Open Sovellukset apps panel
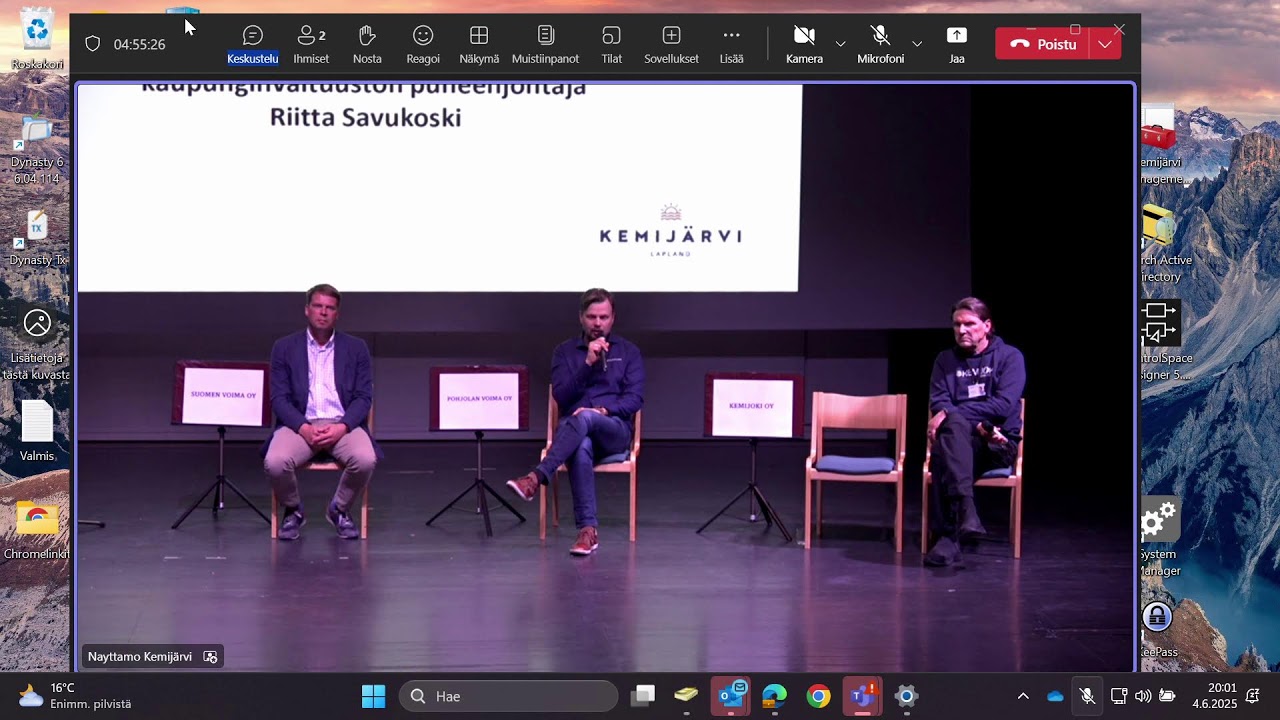 click(x=671, y=45)
